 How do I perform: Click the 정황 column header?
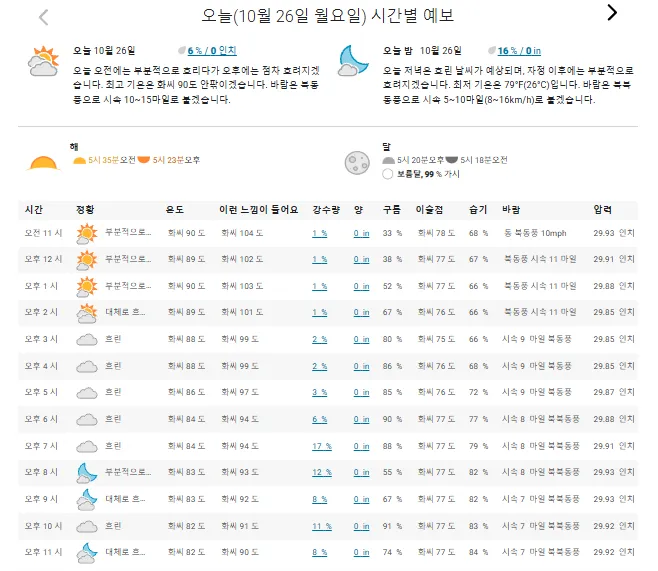[x=85, y=209]
